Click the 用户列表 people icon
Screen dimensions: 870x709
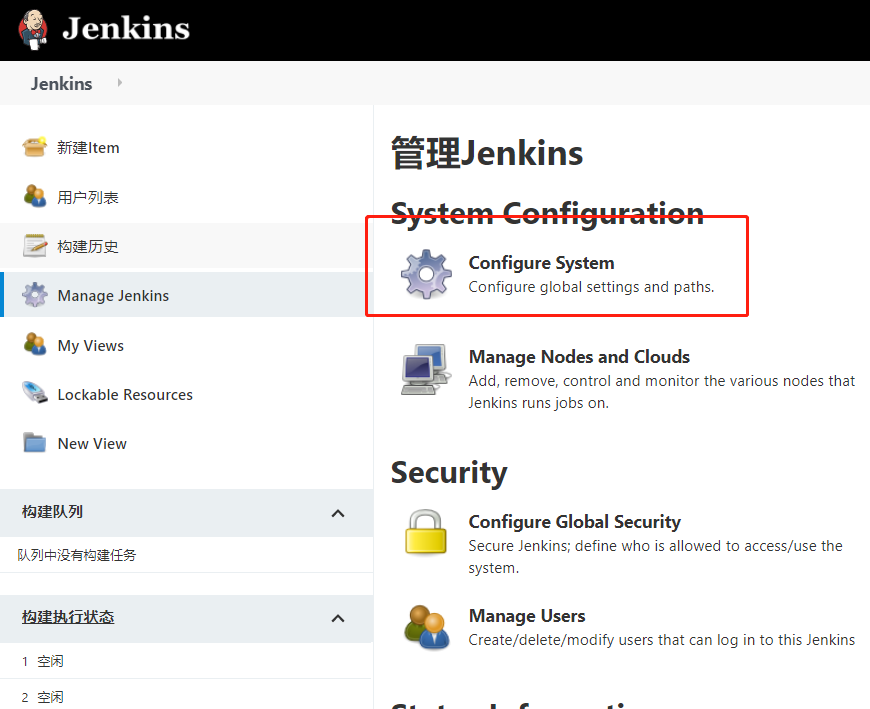(x=35, y=196)
